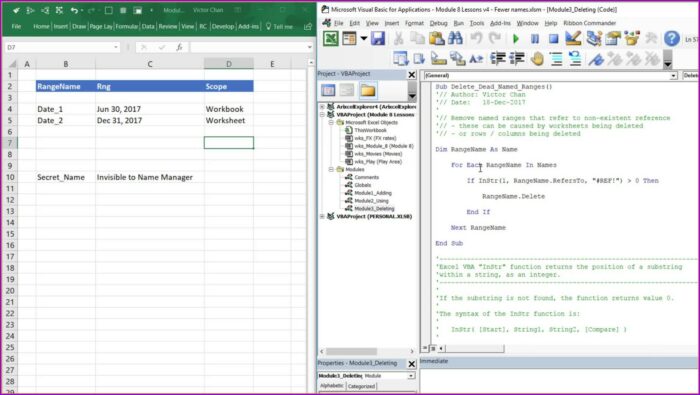The height and width of the screenshot is (395, 700).
Task: Click the View Microsoft Excel icon in VBA toolbar
Action: [331, 39]
